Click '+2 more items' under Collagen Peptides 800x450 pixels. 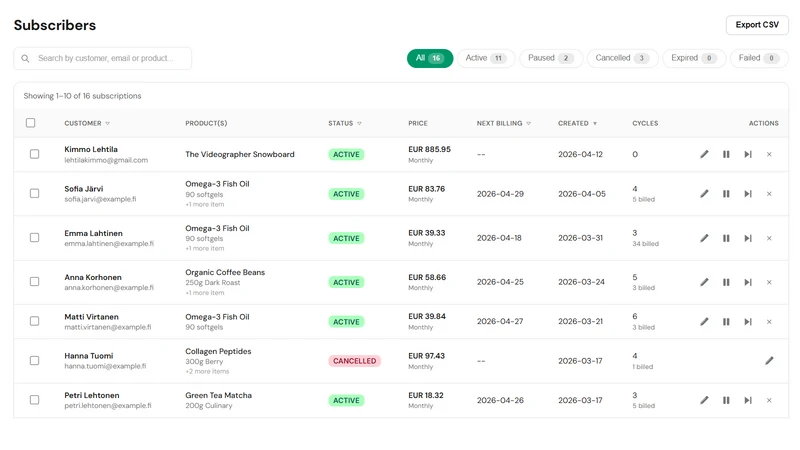[x=207, y=371]
